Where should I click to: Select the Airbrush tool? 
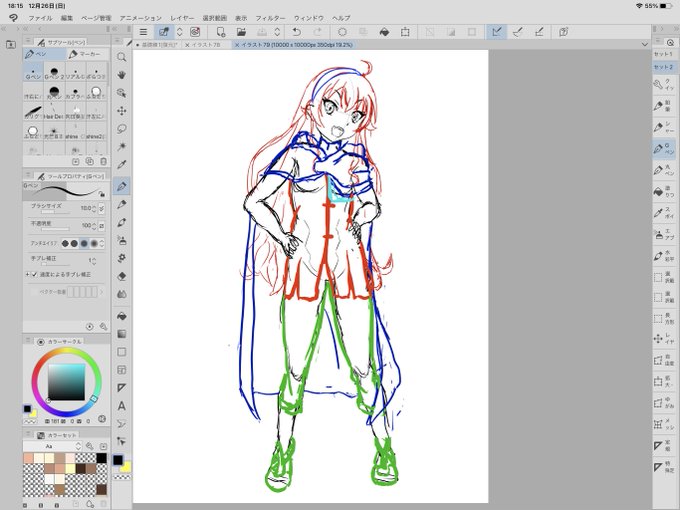tap(122, 240)
